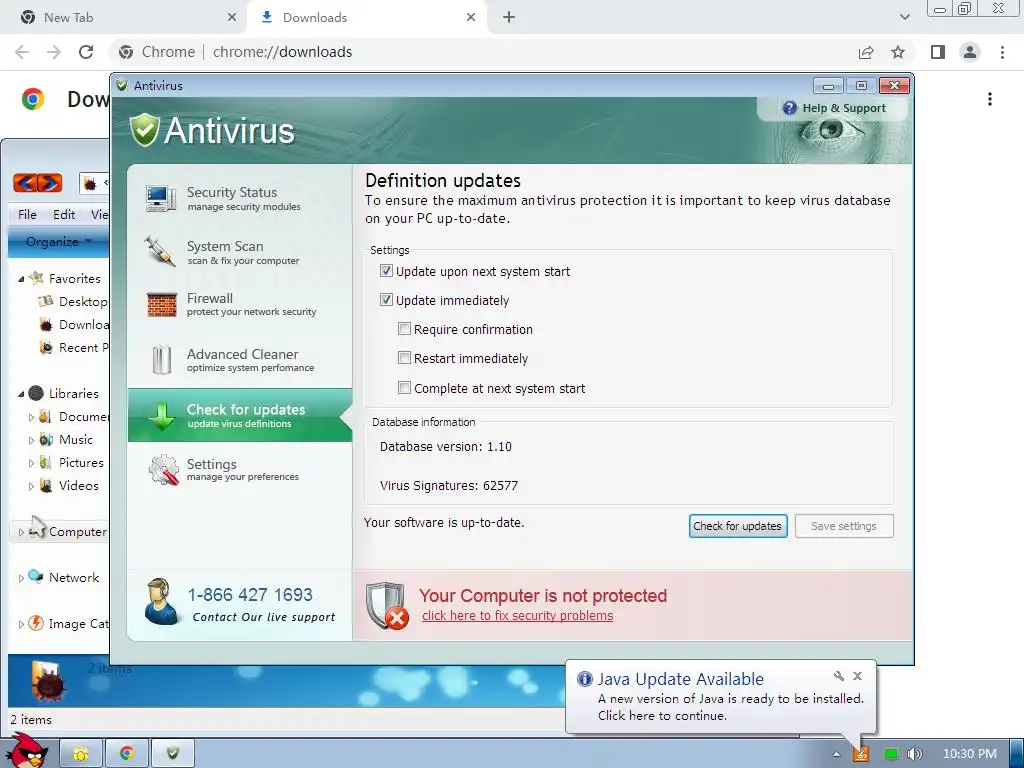Expand Music library in Explorer
1024x768 pixels.
coord(31,440)
